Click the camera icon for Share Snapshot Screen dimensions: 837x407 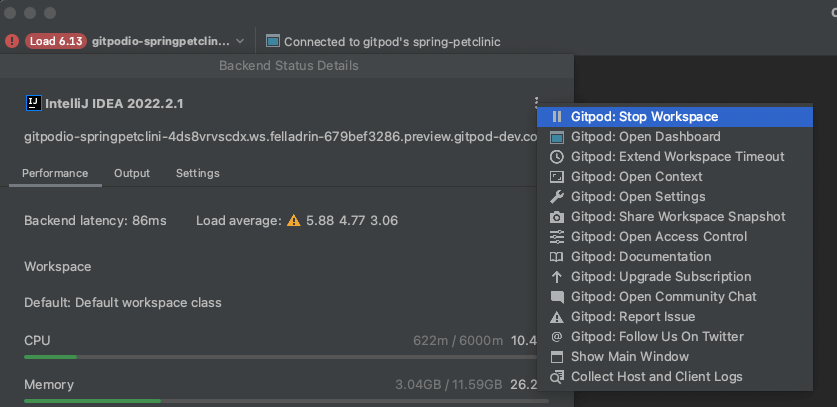(x=557, y=217)
